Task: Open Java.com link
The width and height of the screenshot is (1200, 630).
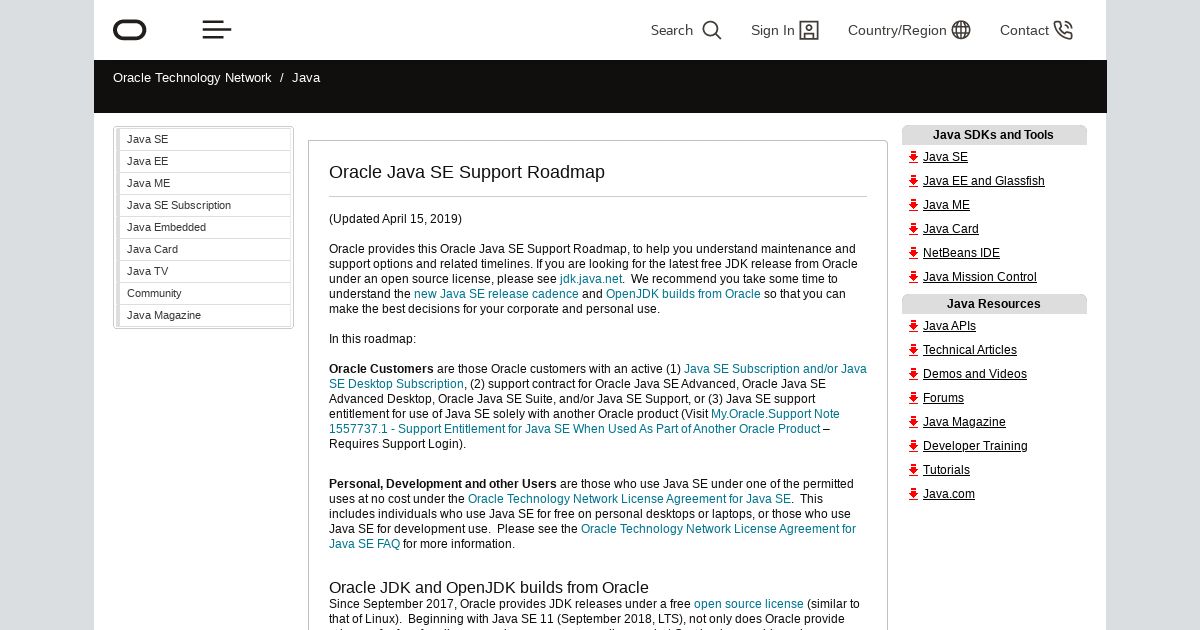Action: [949, 494]
